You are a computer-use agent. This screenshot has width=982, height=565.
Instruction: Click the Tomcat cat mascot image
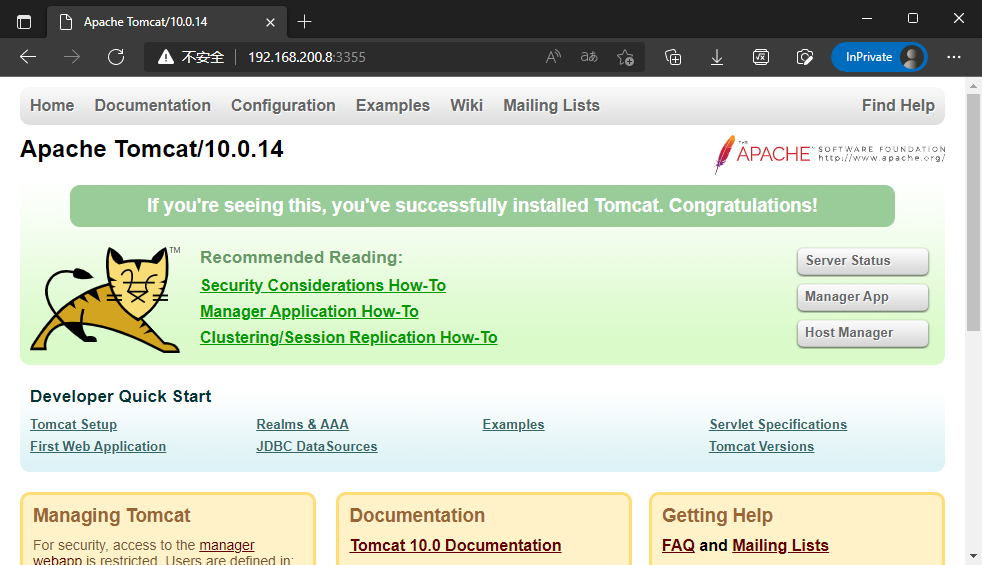105,299
